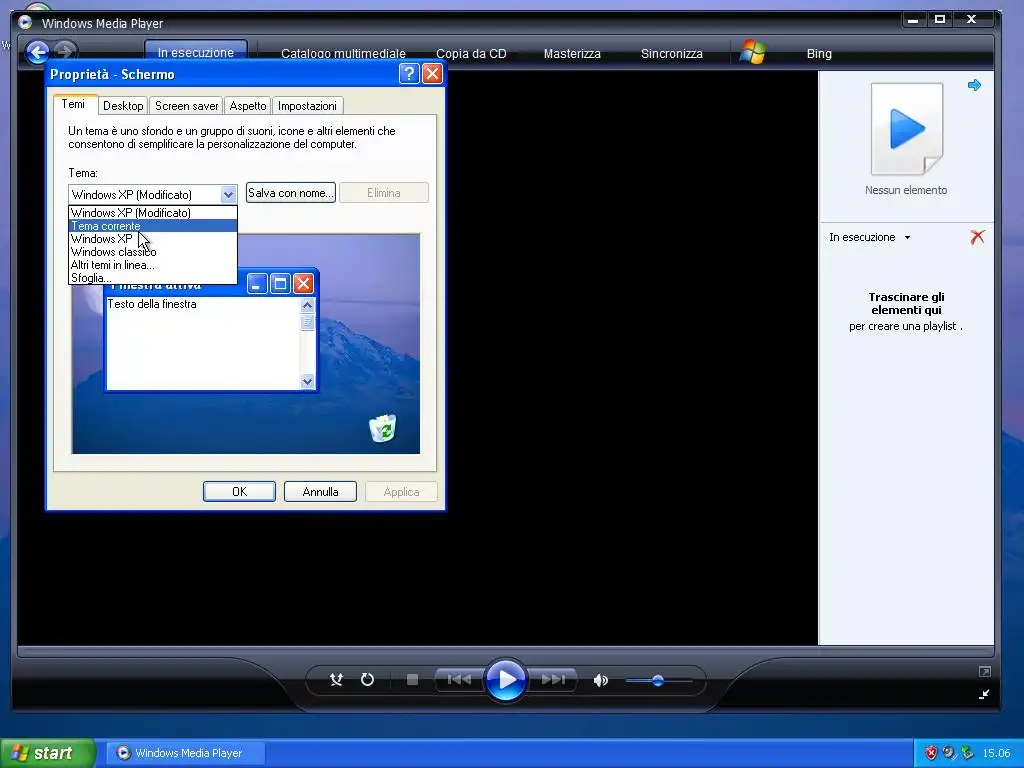
Task: Choose Windows XP (Modificato) from the list
Action: coord(153,213)
